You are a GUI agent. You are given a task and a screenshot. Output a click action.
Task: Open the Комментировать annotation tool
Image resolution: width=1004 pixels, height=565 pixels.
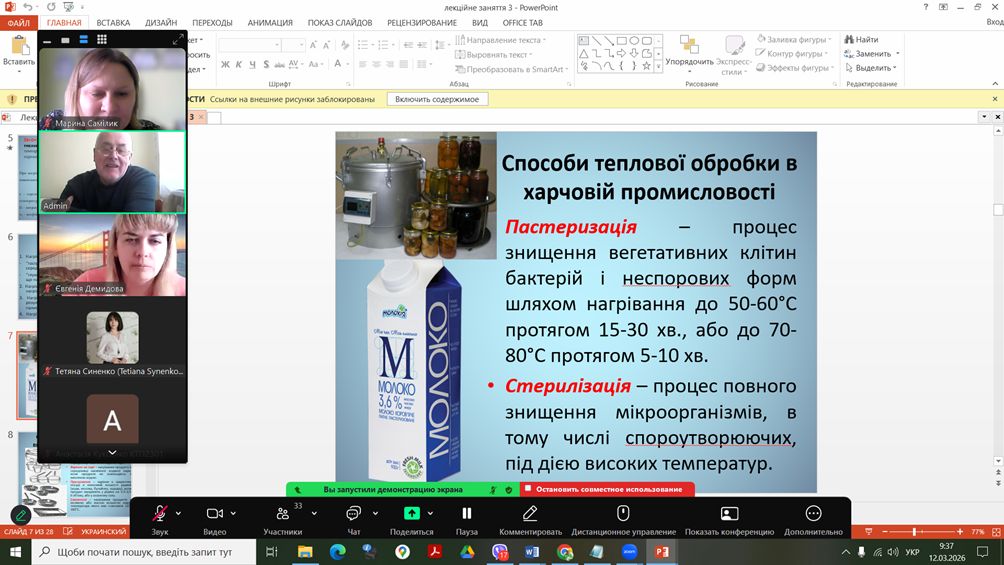pyautogui.click(x=530, y=513)
